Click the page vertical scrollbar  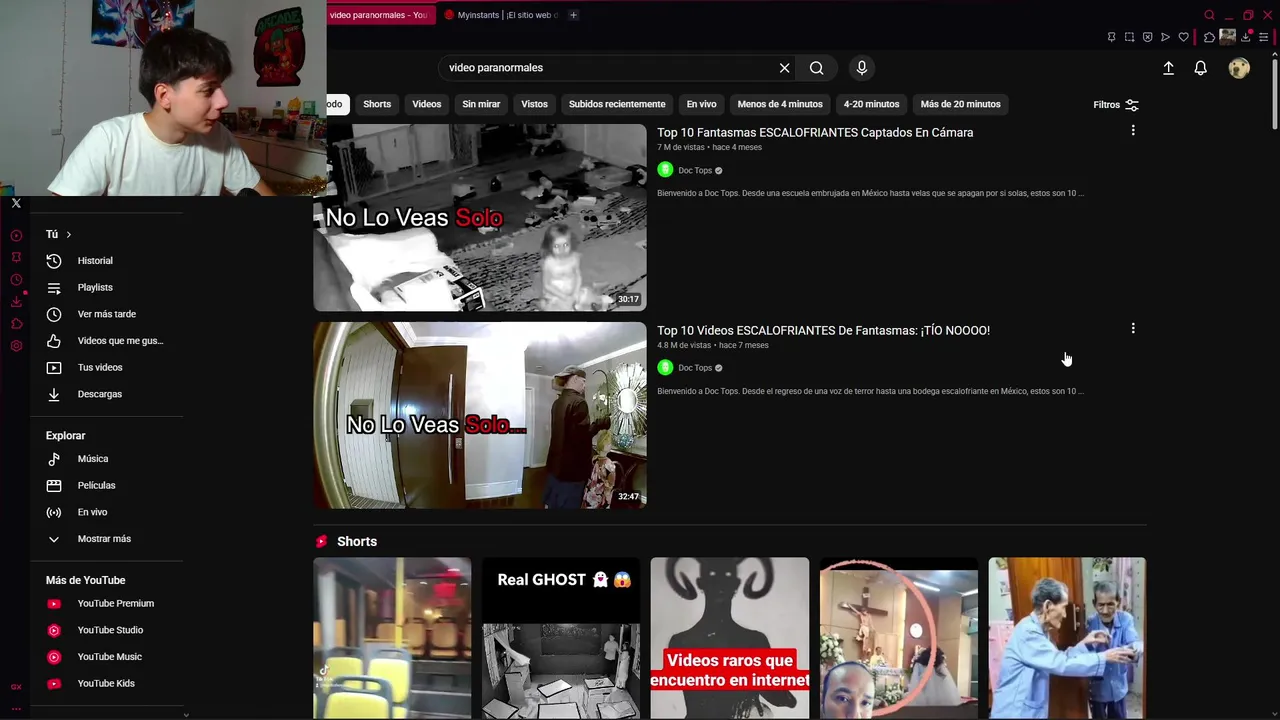coord(1274,95)
